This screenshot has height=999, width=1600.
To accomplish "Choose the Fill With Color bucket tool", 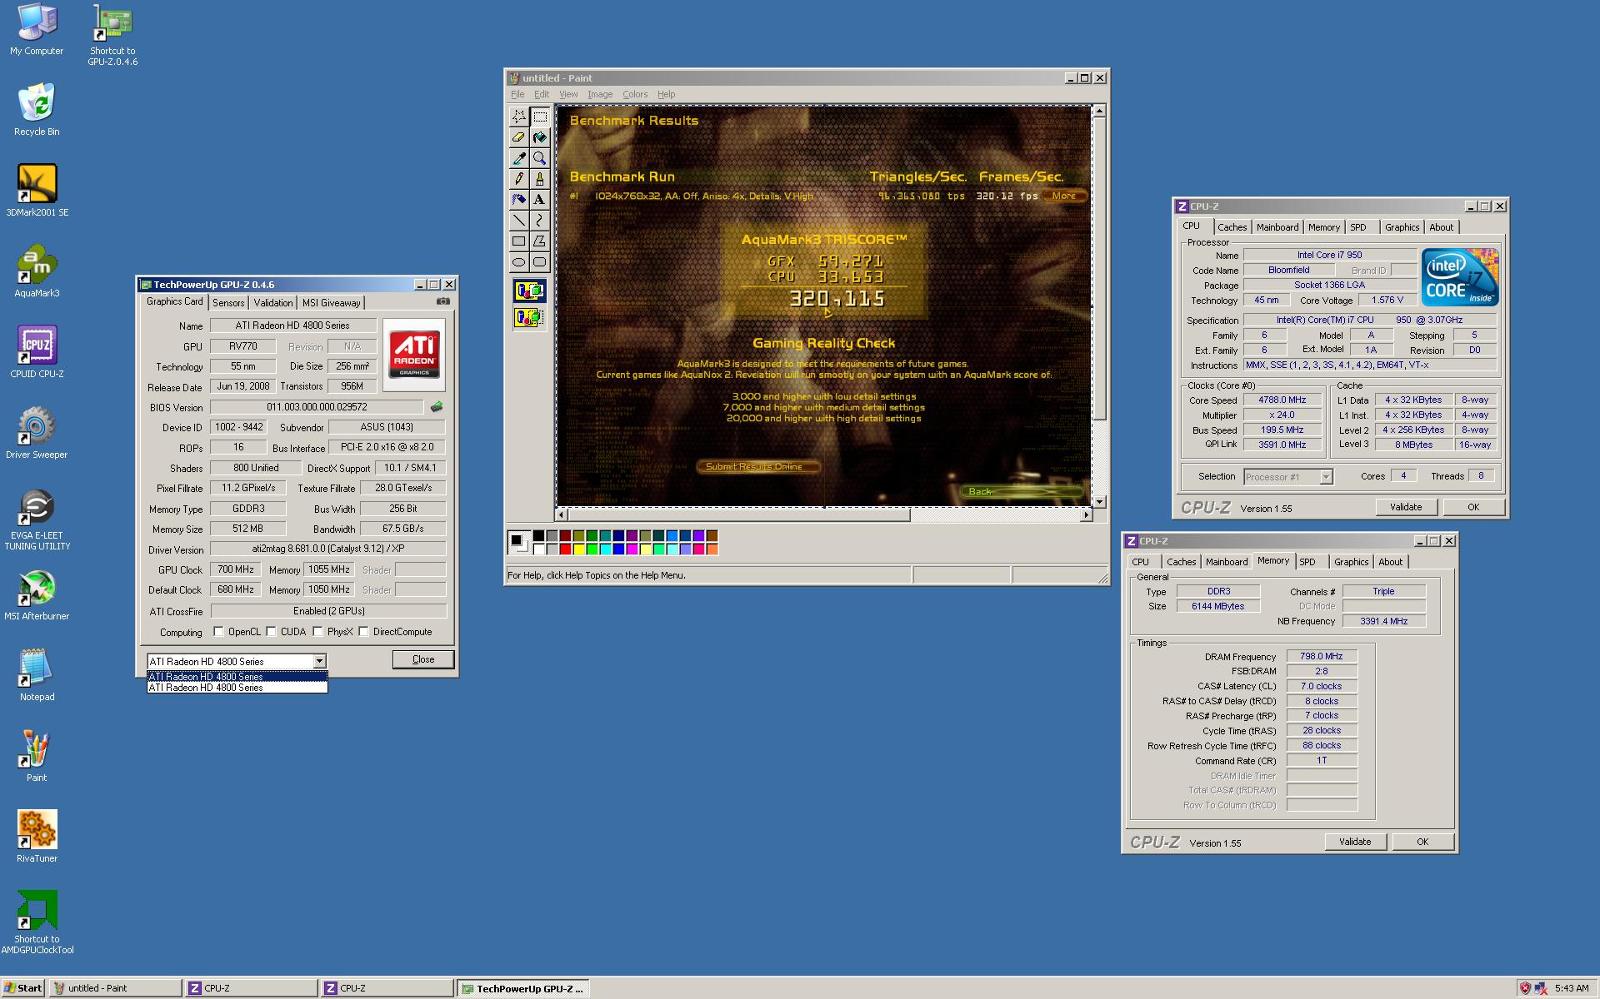I will pyautogui.click(x=539, y=137).
